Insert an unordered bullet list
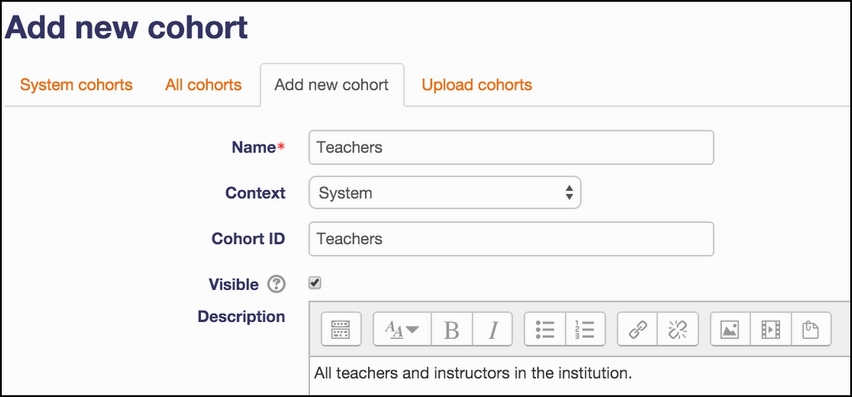The width and height of the screenshot is (852, 397). (545, 329)
